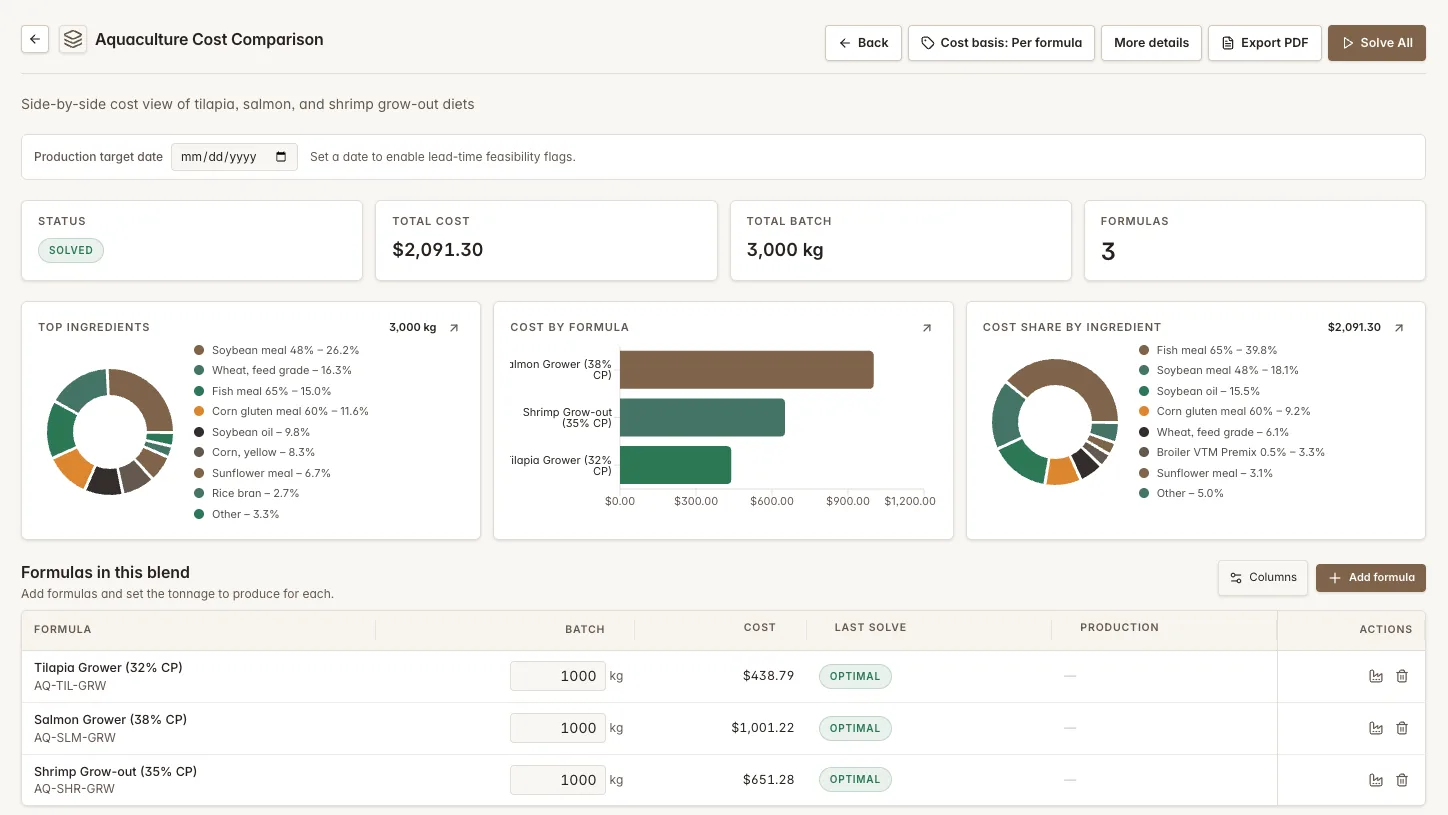Click the Production target date field
This screenshot has height=815, width=1448.
click(x=234, y=157)
